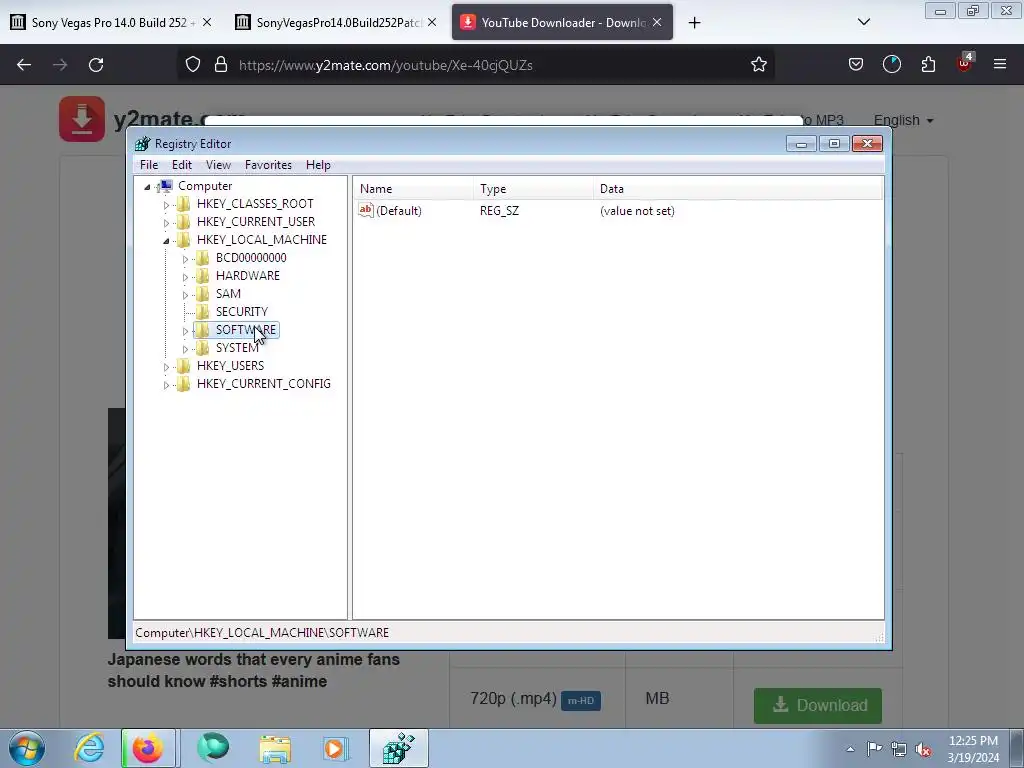Open Windows Explorer from taskbar
Screen dimensions: 1024x768
coord(275,748)
